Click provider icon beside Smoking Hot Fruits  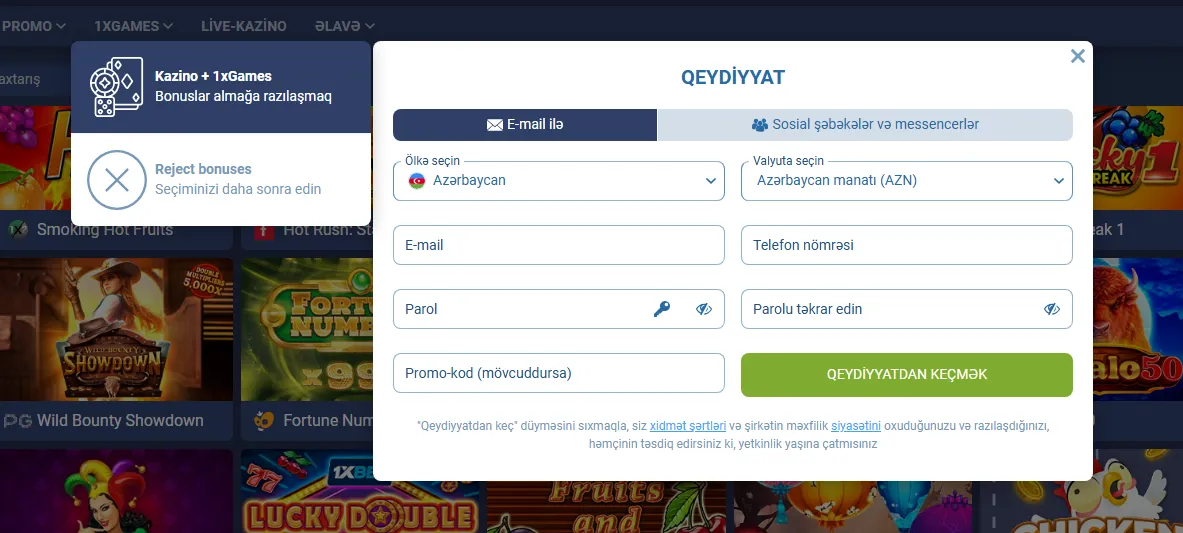click(17, 230)
